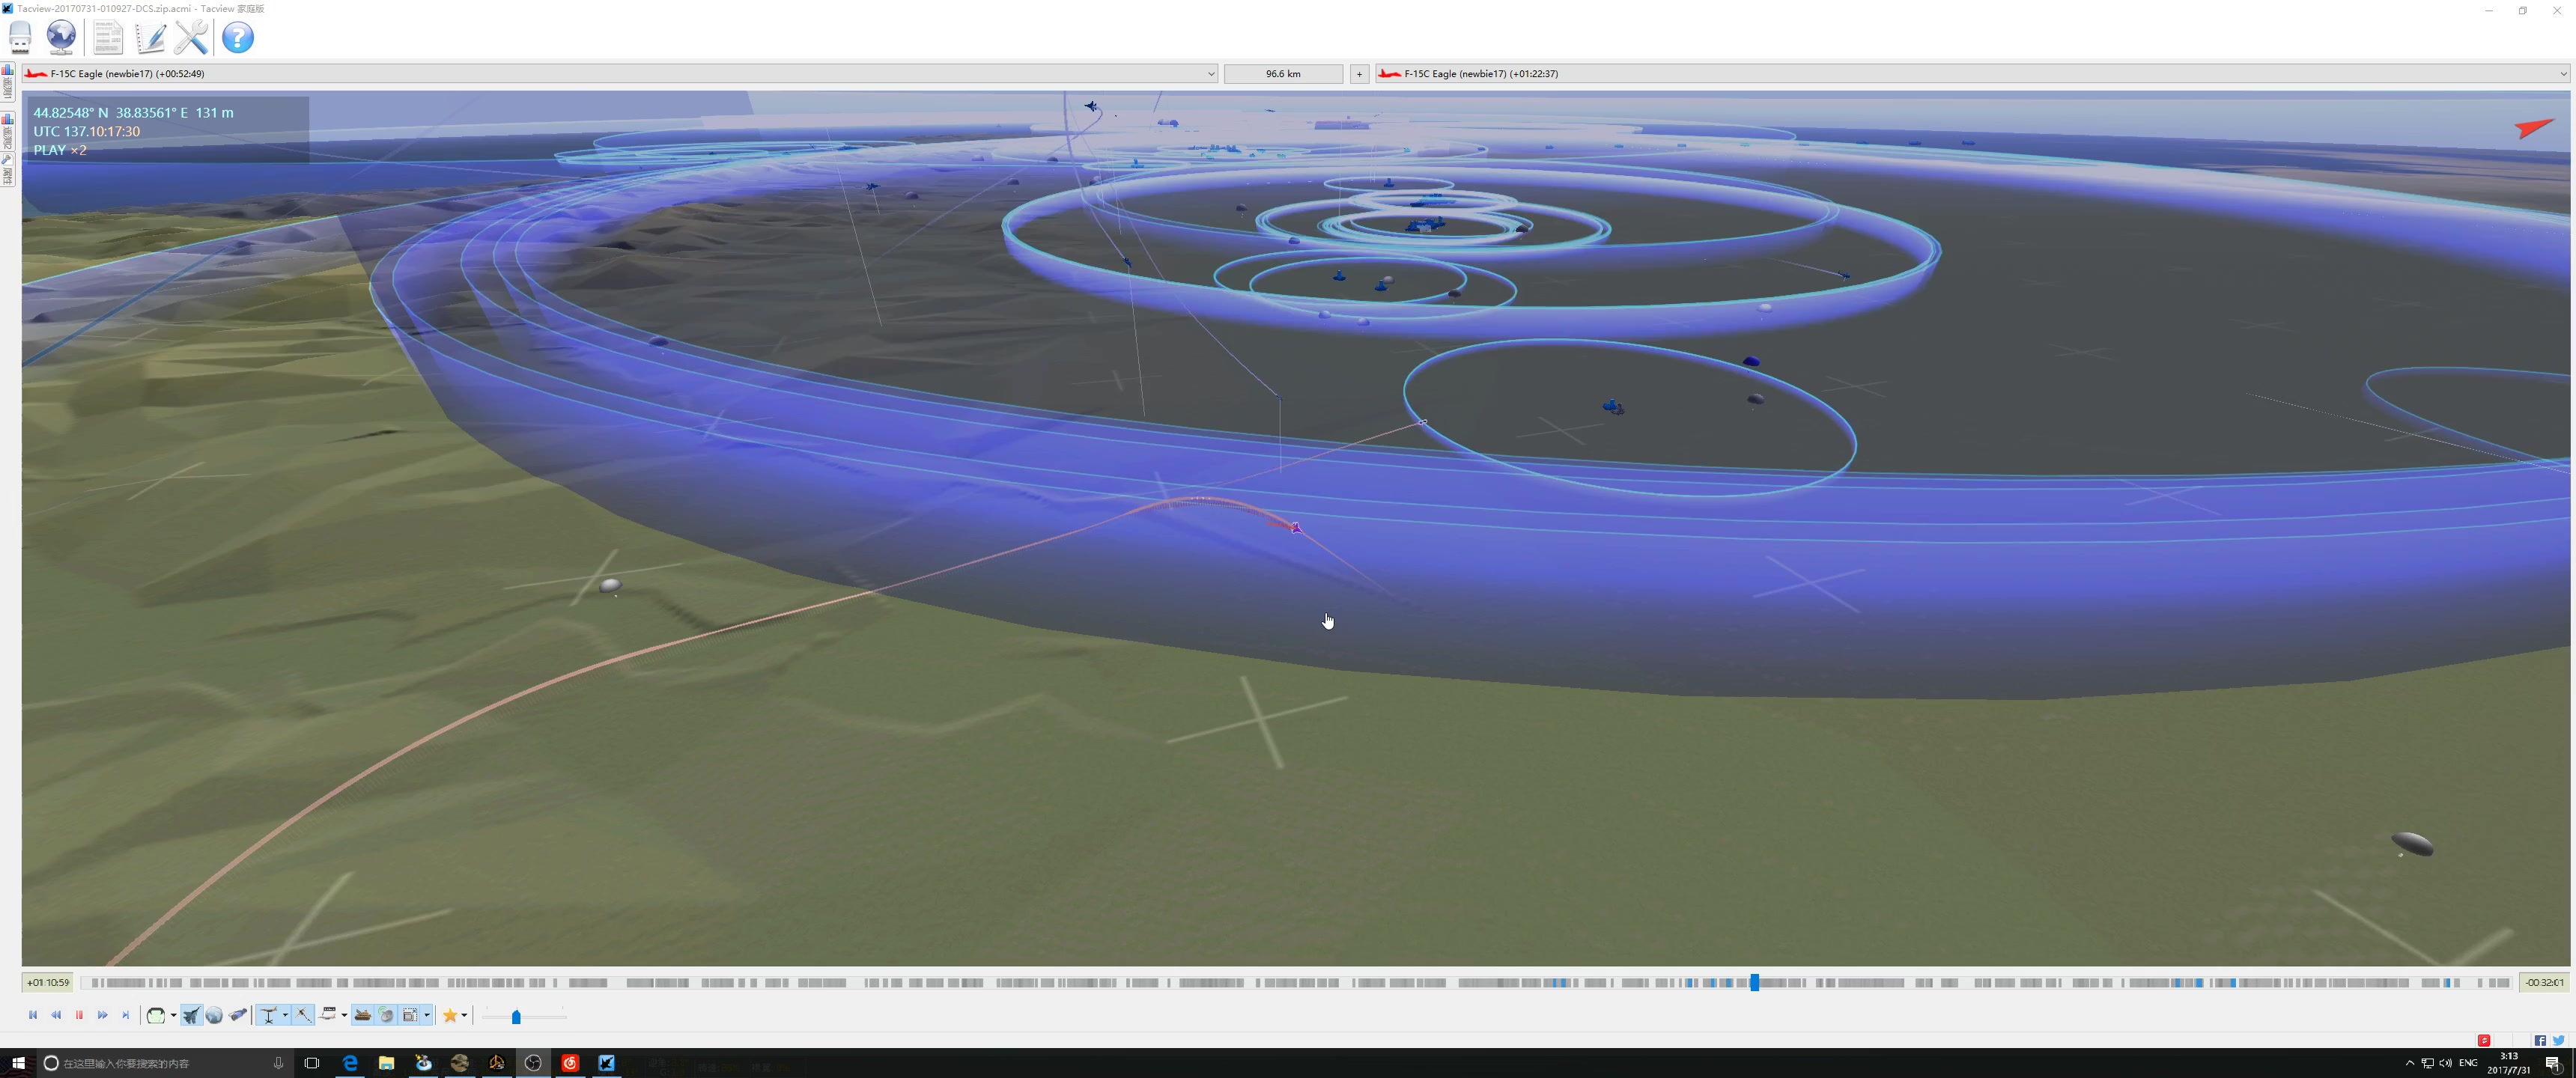Click the Task View taskbar icon

click(x=312, y=1063)
